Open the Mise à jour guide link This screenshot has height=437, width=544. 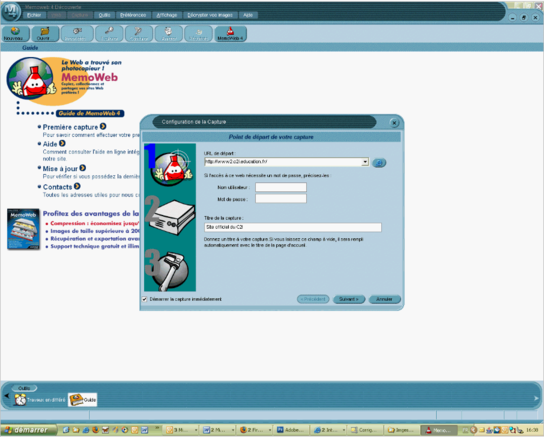tap(60, 169)
